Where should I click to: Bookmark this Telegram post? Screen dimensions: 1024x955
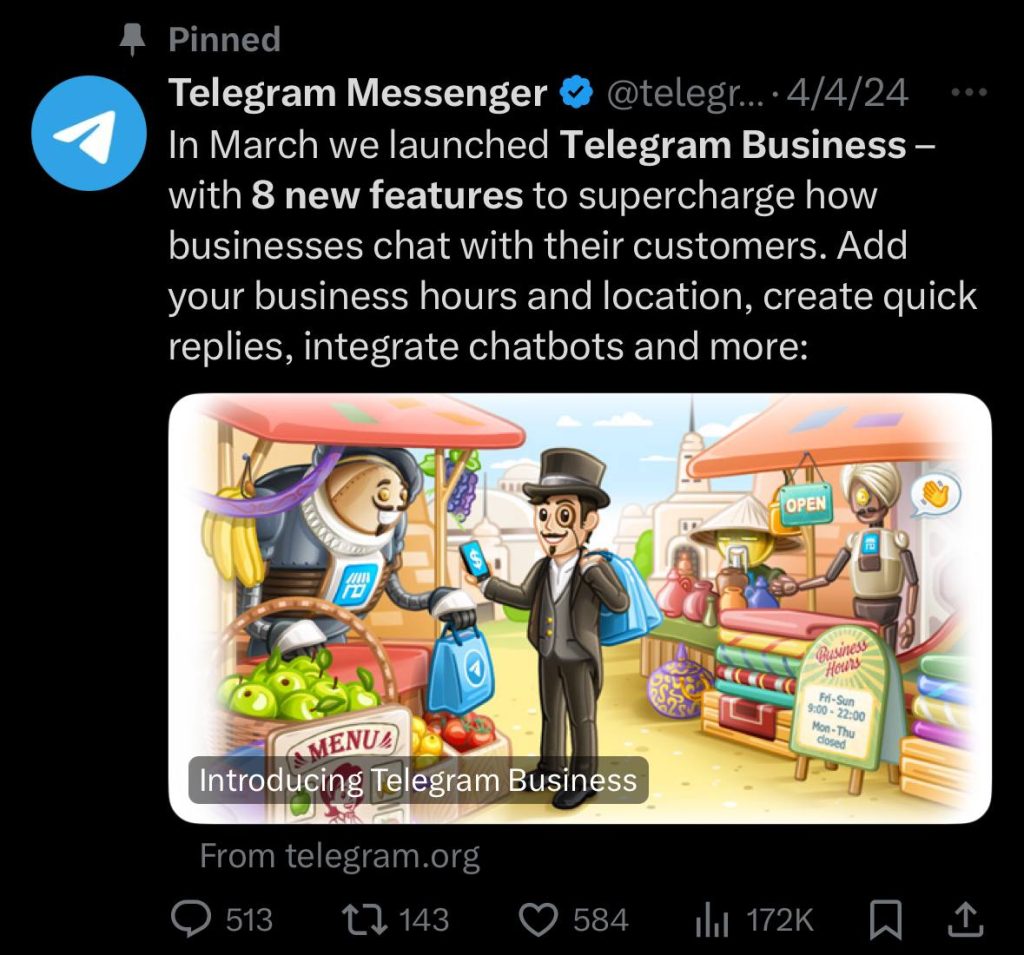[x=887, y=920]
